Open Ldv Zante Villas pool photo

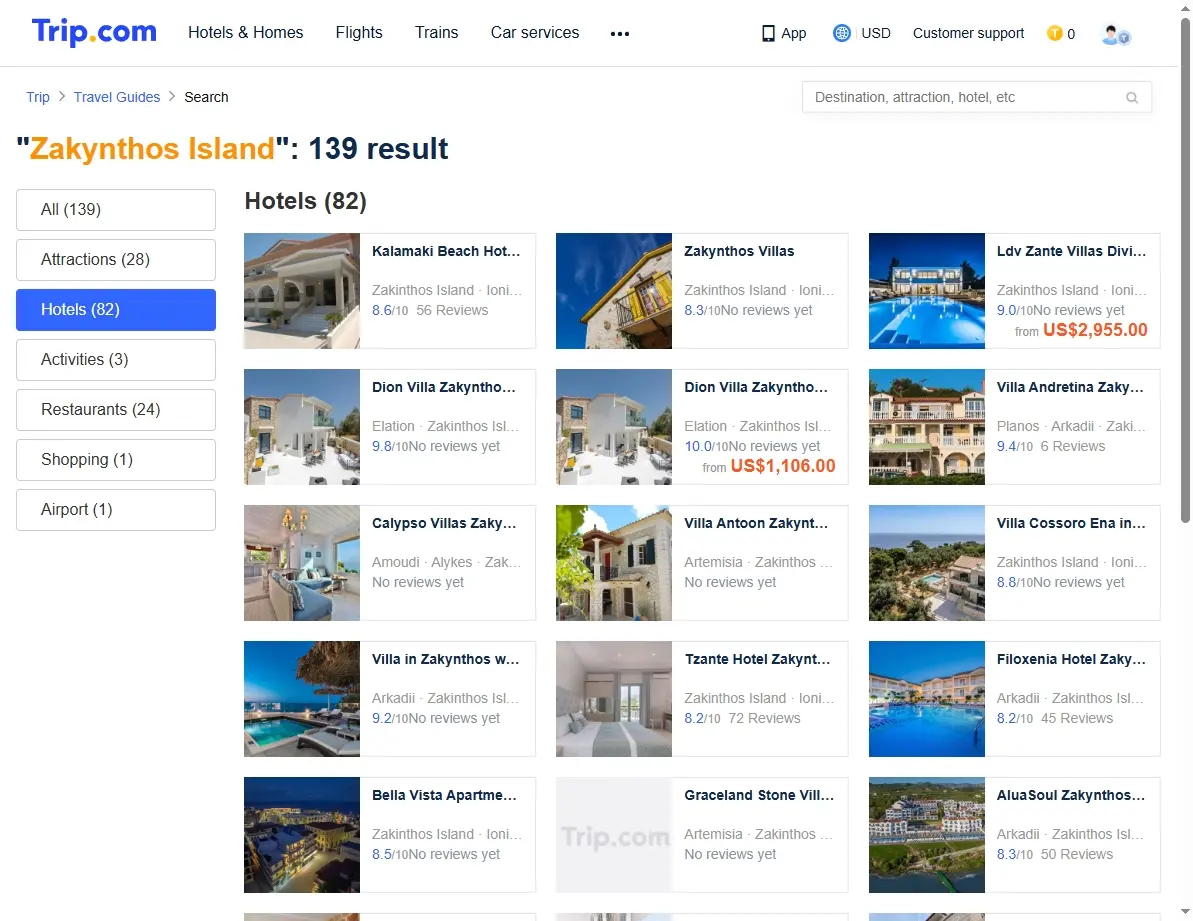click(927, 291)
